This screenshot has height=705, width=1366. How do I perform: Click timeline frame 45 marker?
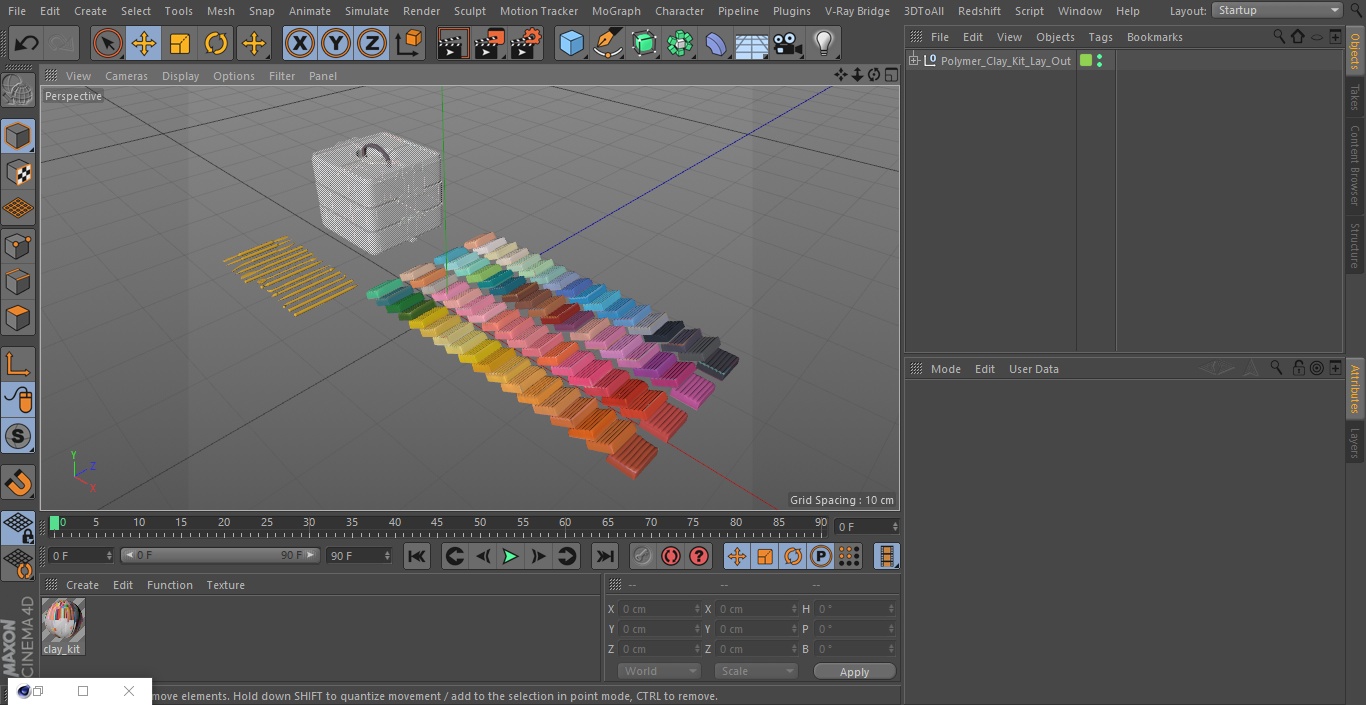[437, 523]
